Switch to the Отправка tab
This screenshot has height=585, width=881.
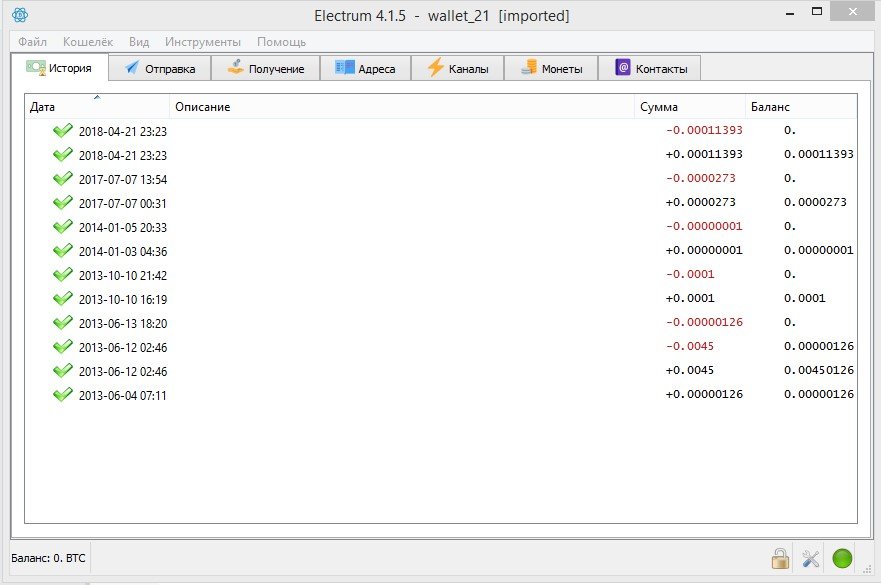tap(160, 69)
